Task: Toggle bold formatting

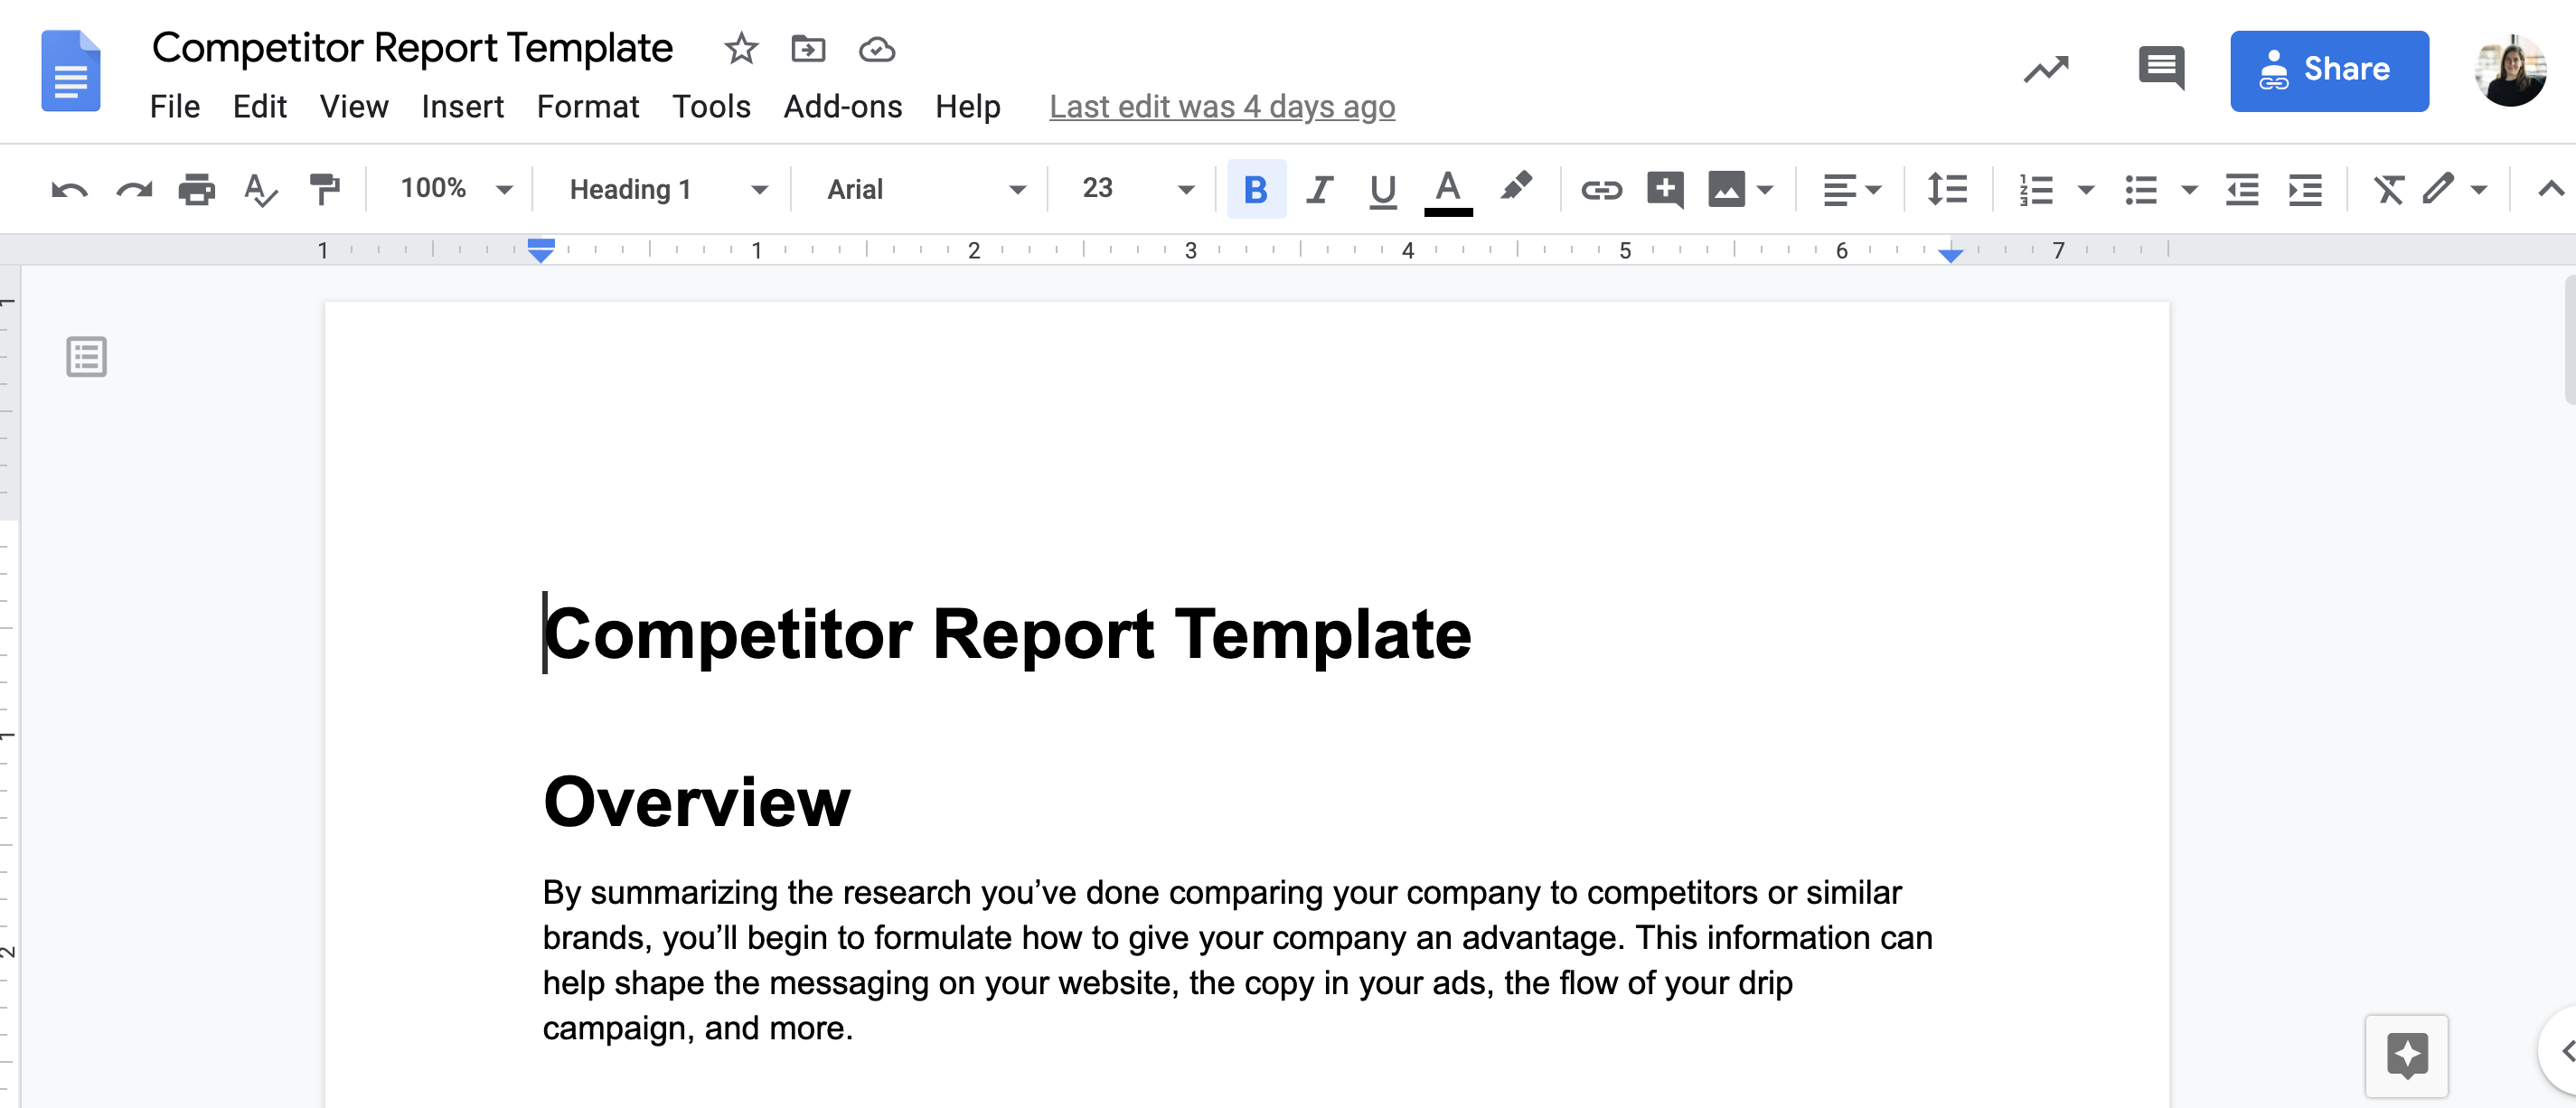Action: tap(1256, 189)
